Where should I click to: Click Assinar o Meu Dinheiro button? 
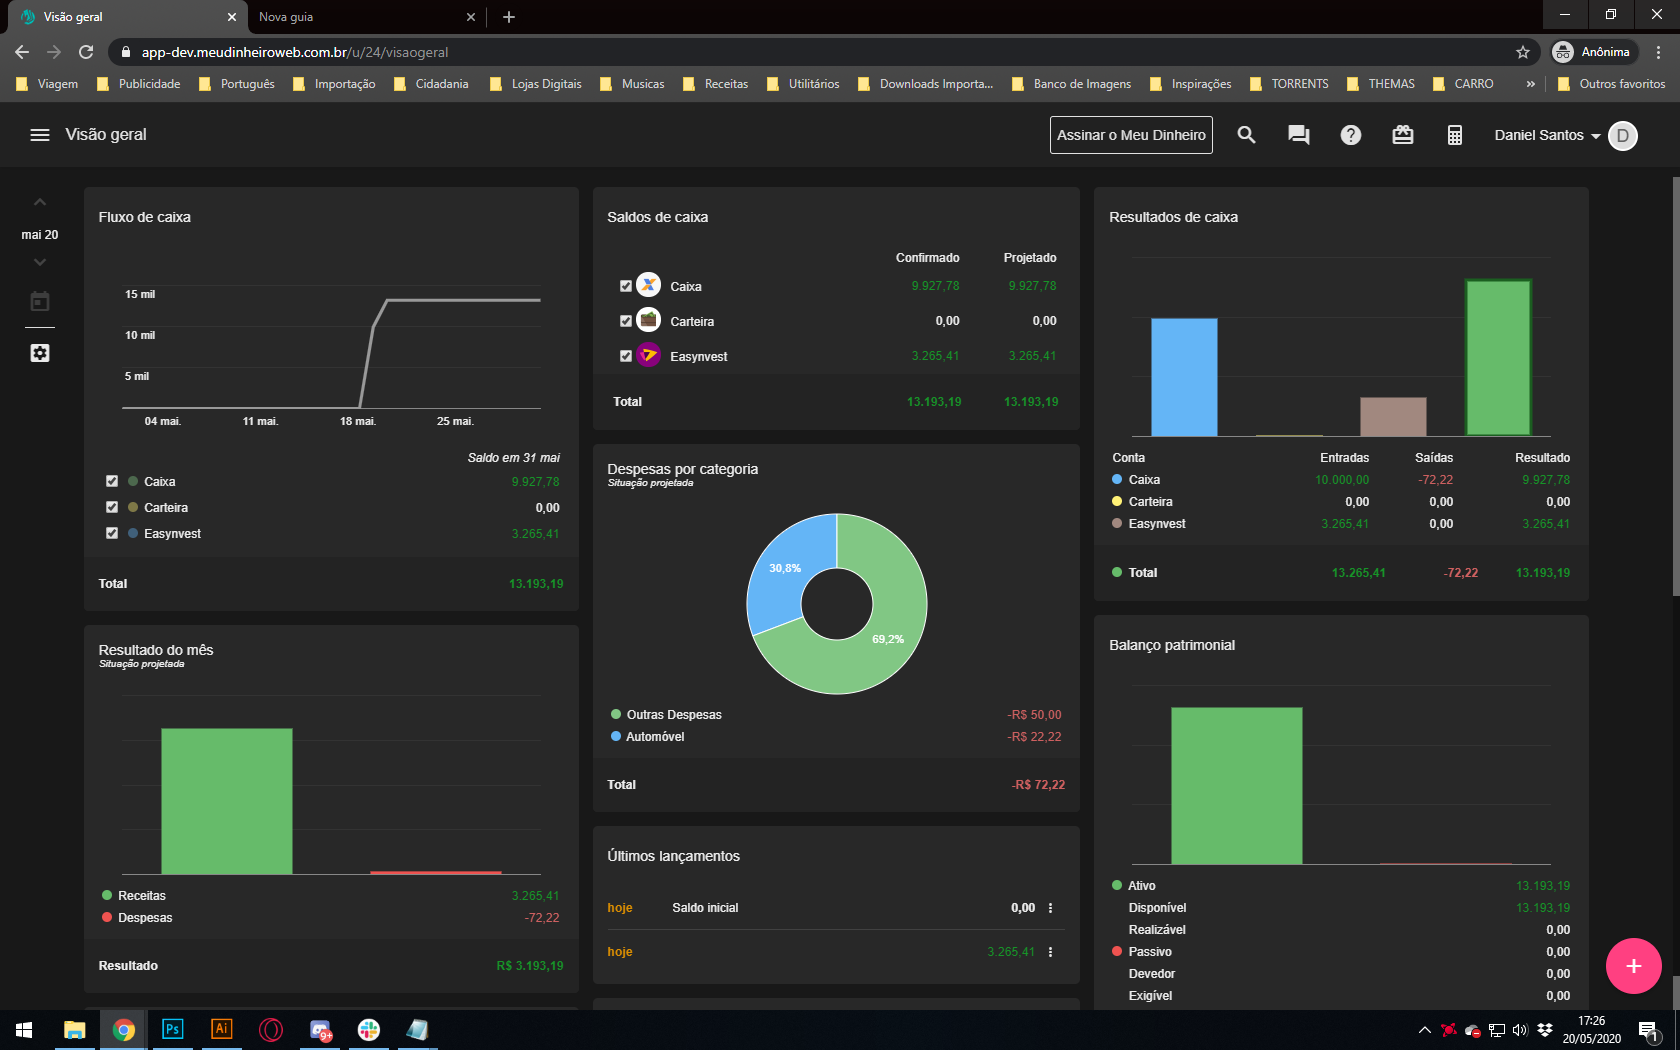pos(1131,135)
